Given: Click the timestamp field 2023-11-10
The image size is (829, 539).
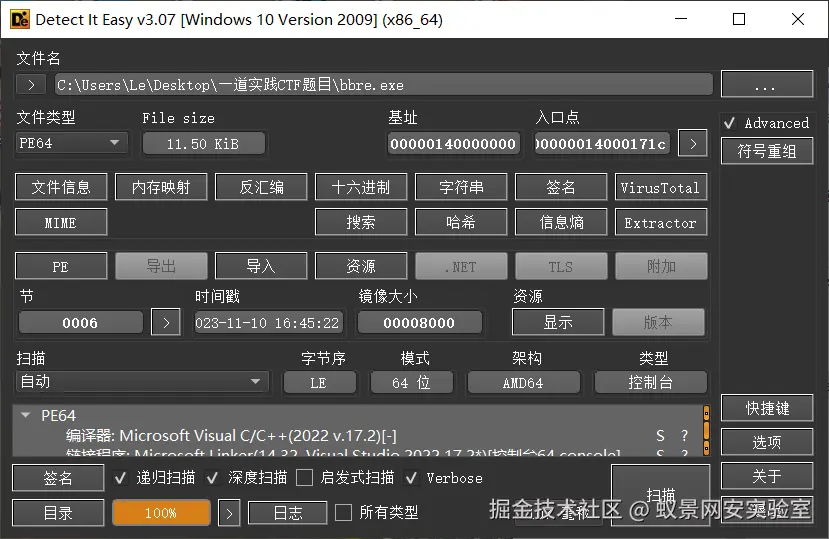Looking at the screenshot, I should click(x=268, y=323).
